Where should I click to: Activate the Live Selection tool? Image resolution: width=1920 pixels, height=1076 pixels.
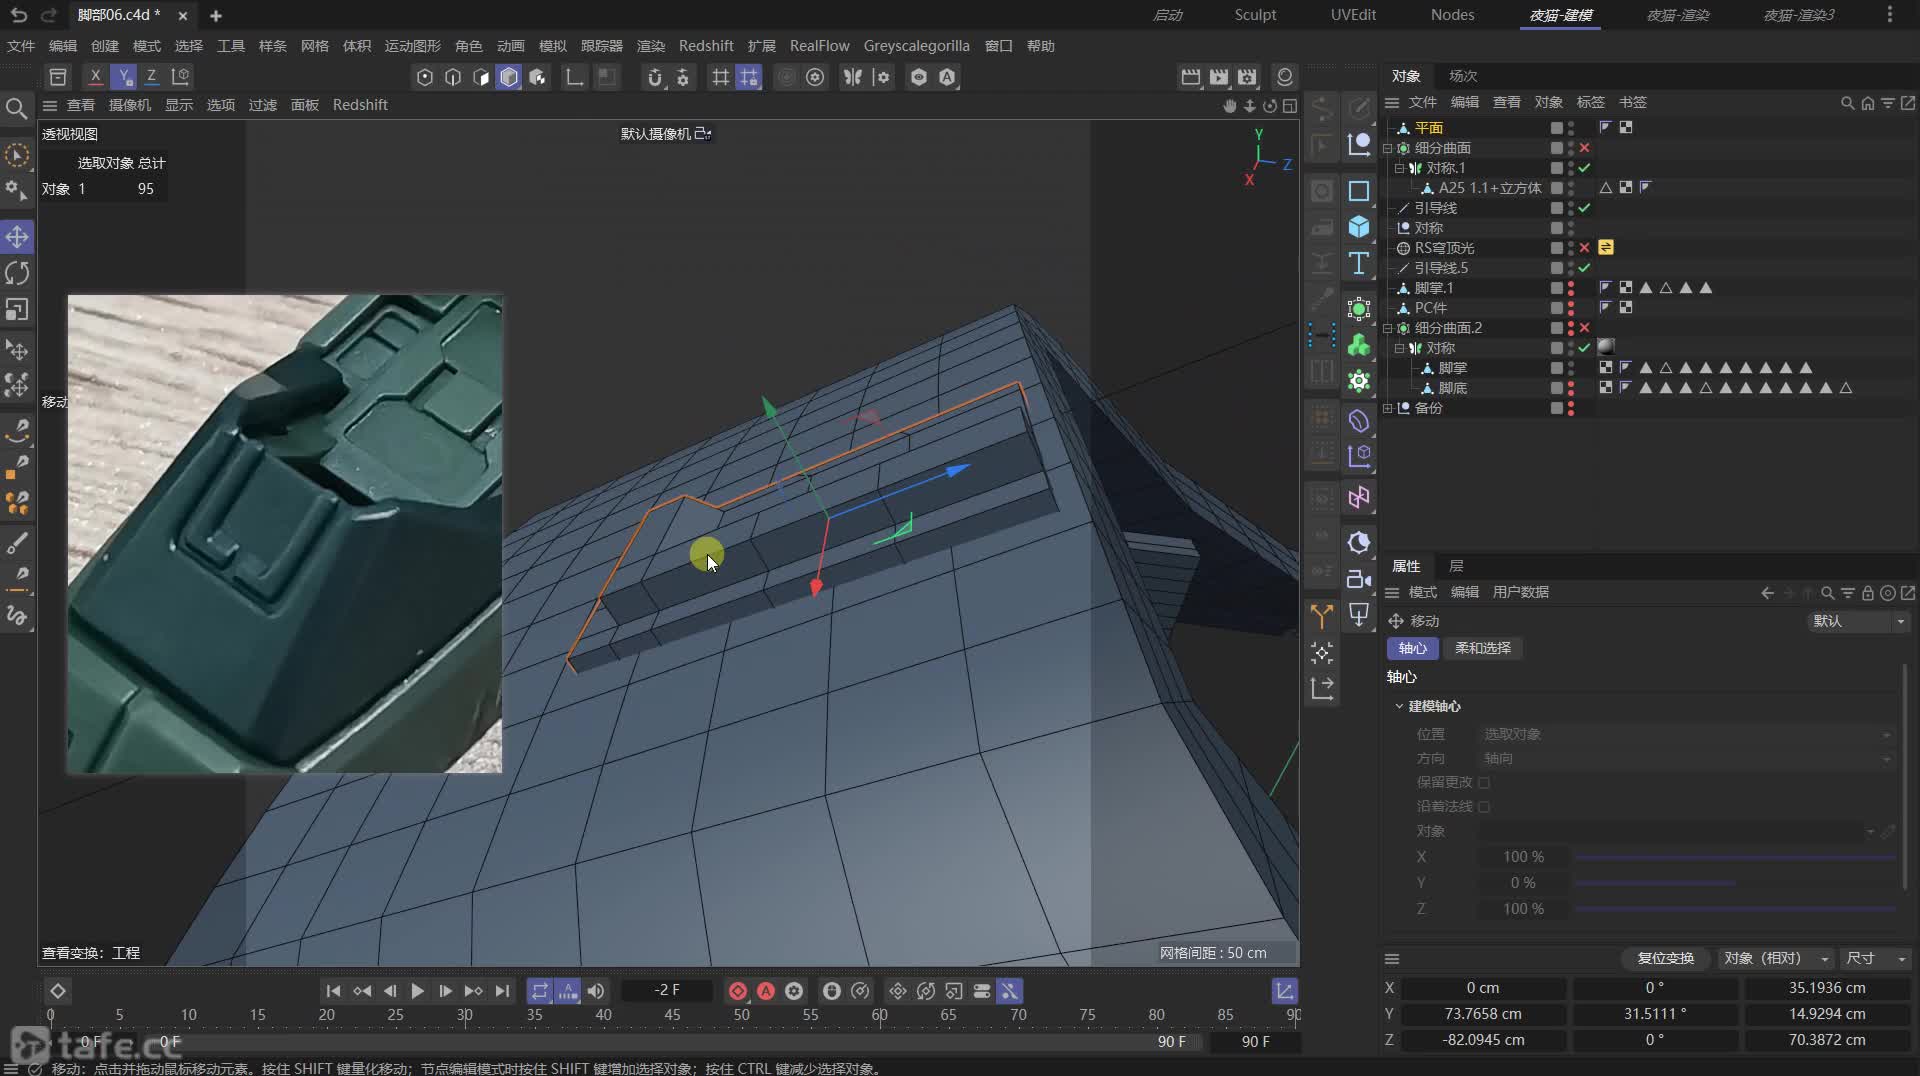17,155
